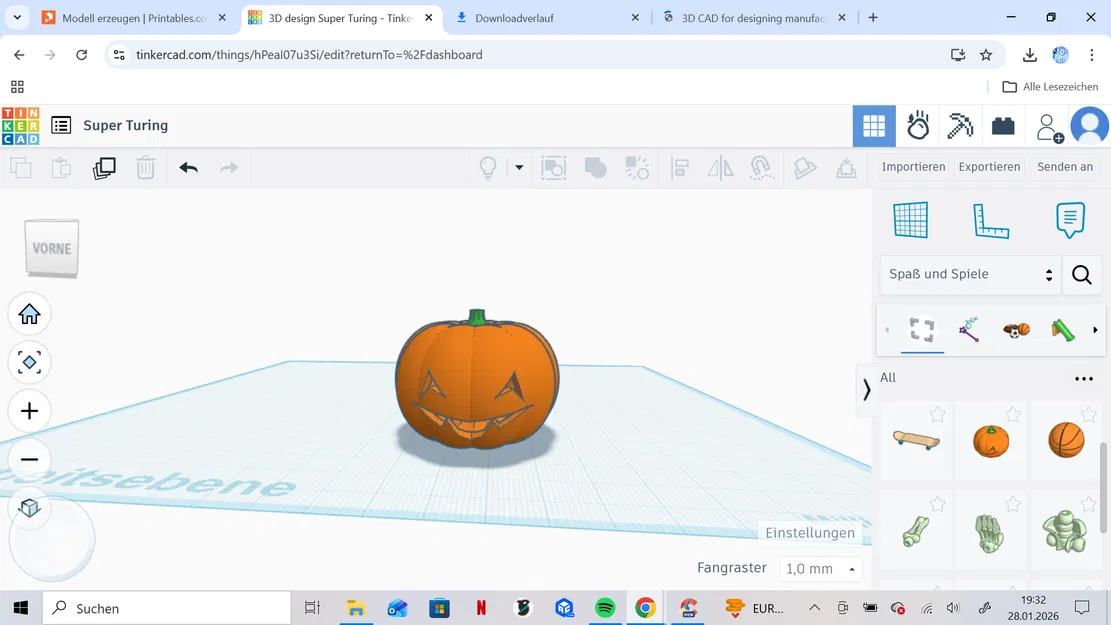Open the Align tool
The width and height of the screenshot is (1111, 625).
[x=680, y=168]
